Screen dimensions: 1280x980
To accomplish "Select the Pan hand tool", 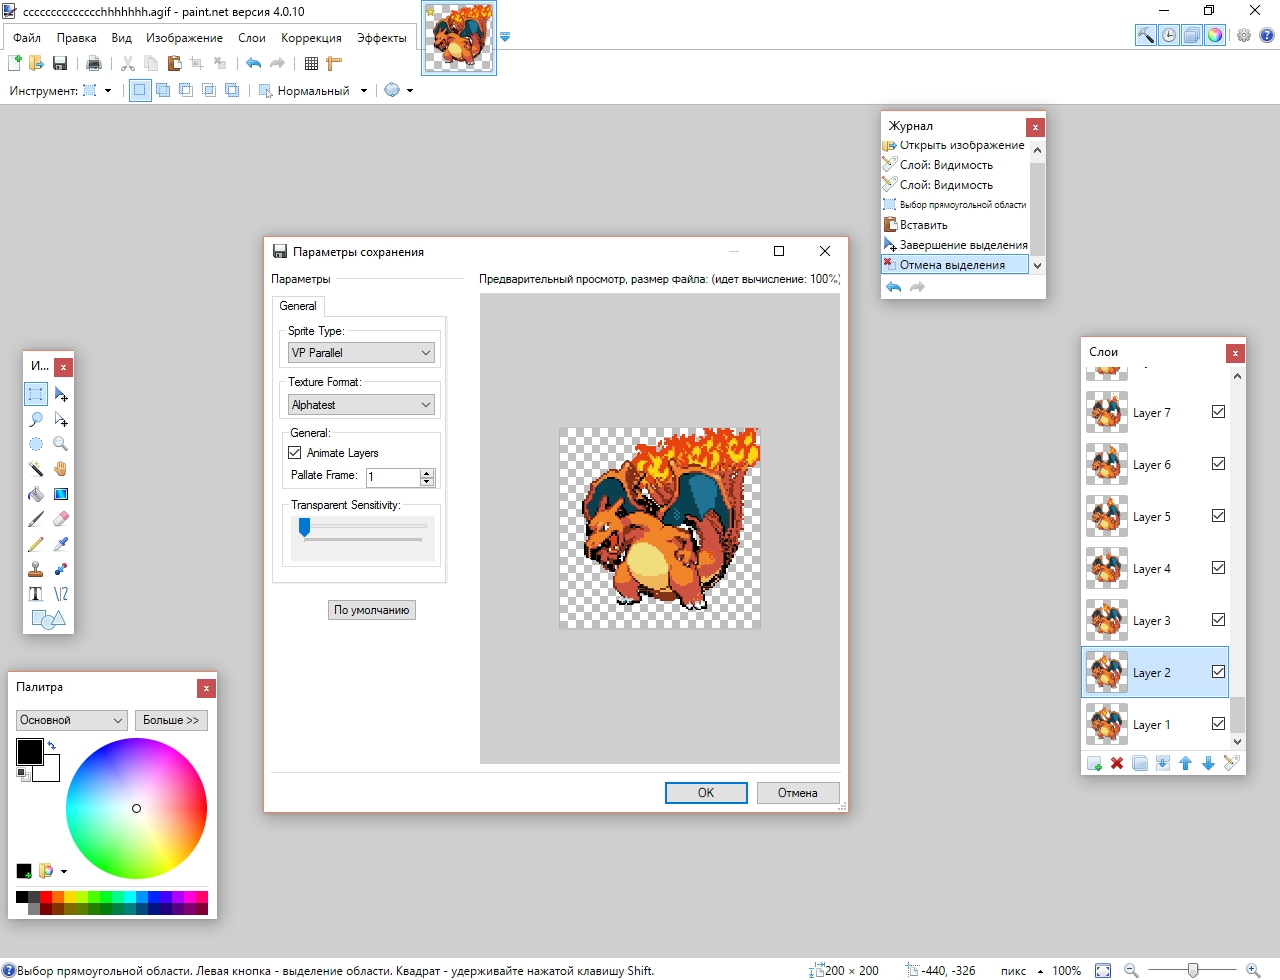I will (61, 469).
